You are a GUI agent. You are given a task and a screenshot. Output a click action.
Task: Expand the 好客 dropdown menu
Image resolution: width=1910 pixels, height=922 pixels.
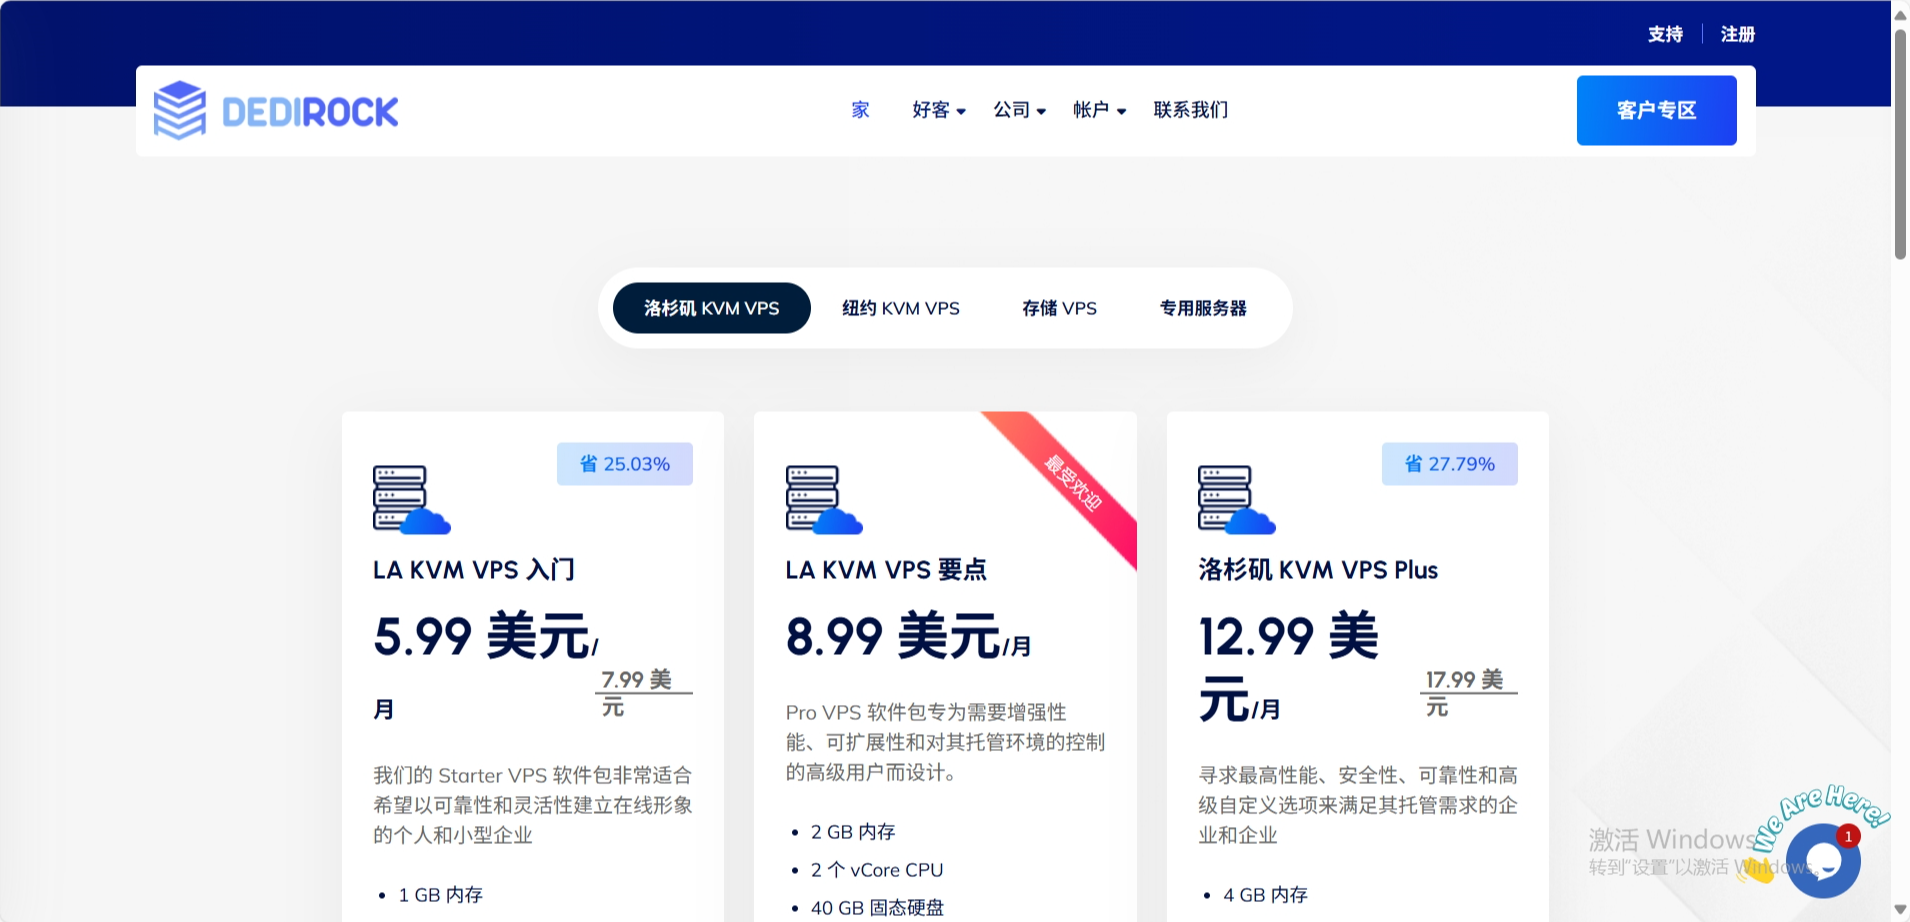tap(938, 110)
